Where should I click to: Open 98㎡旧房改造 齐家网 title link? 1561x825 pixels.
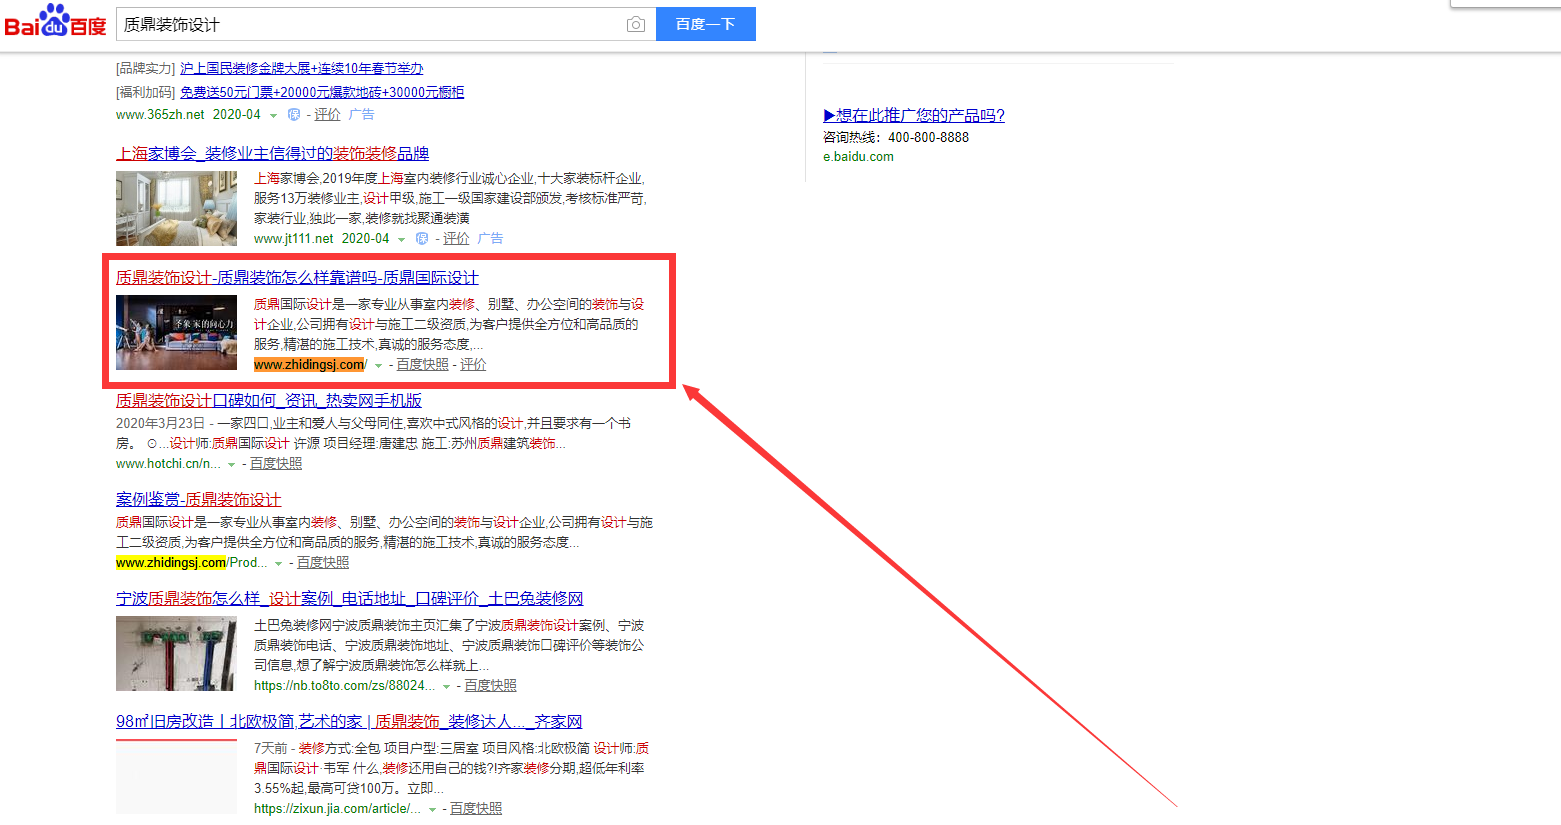pos(349,721)
